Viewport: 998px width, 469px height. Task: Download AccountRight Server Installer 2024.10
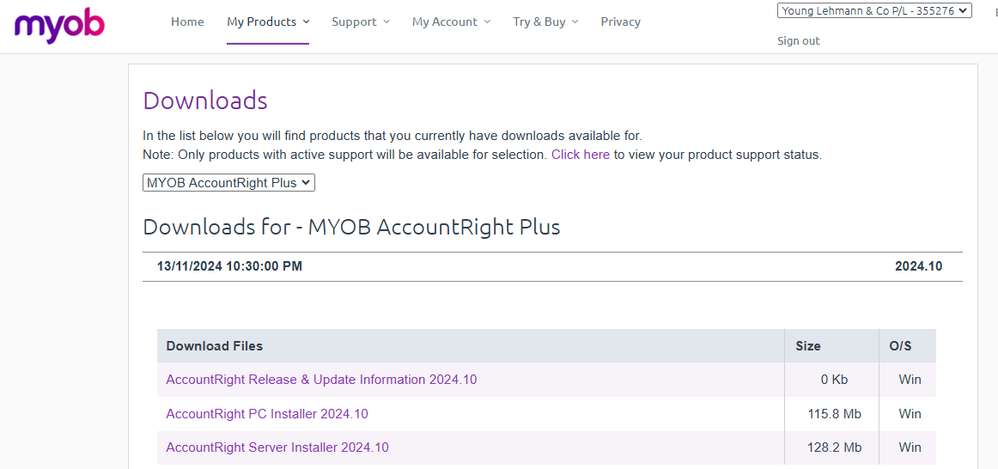[x=277, y=448]
